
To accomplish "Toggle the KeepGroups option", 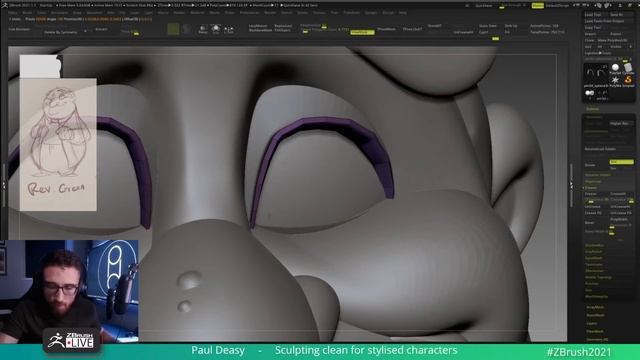I will tap(362, 32).
